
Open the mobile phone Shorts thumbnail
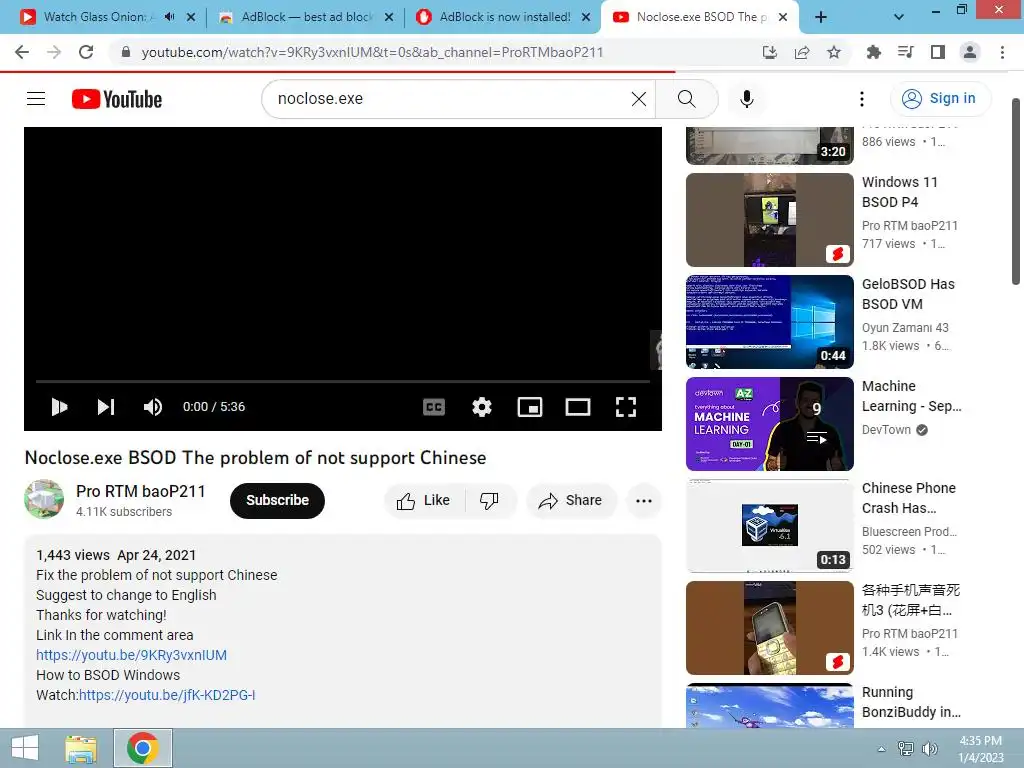click(x=769, y=628)
